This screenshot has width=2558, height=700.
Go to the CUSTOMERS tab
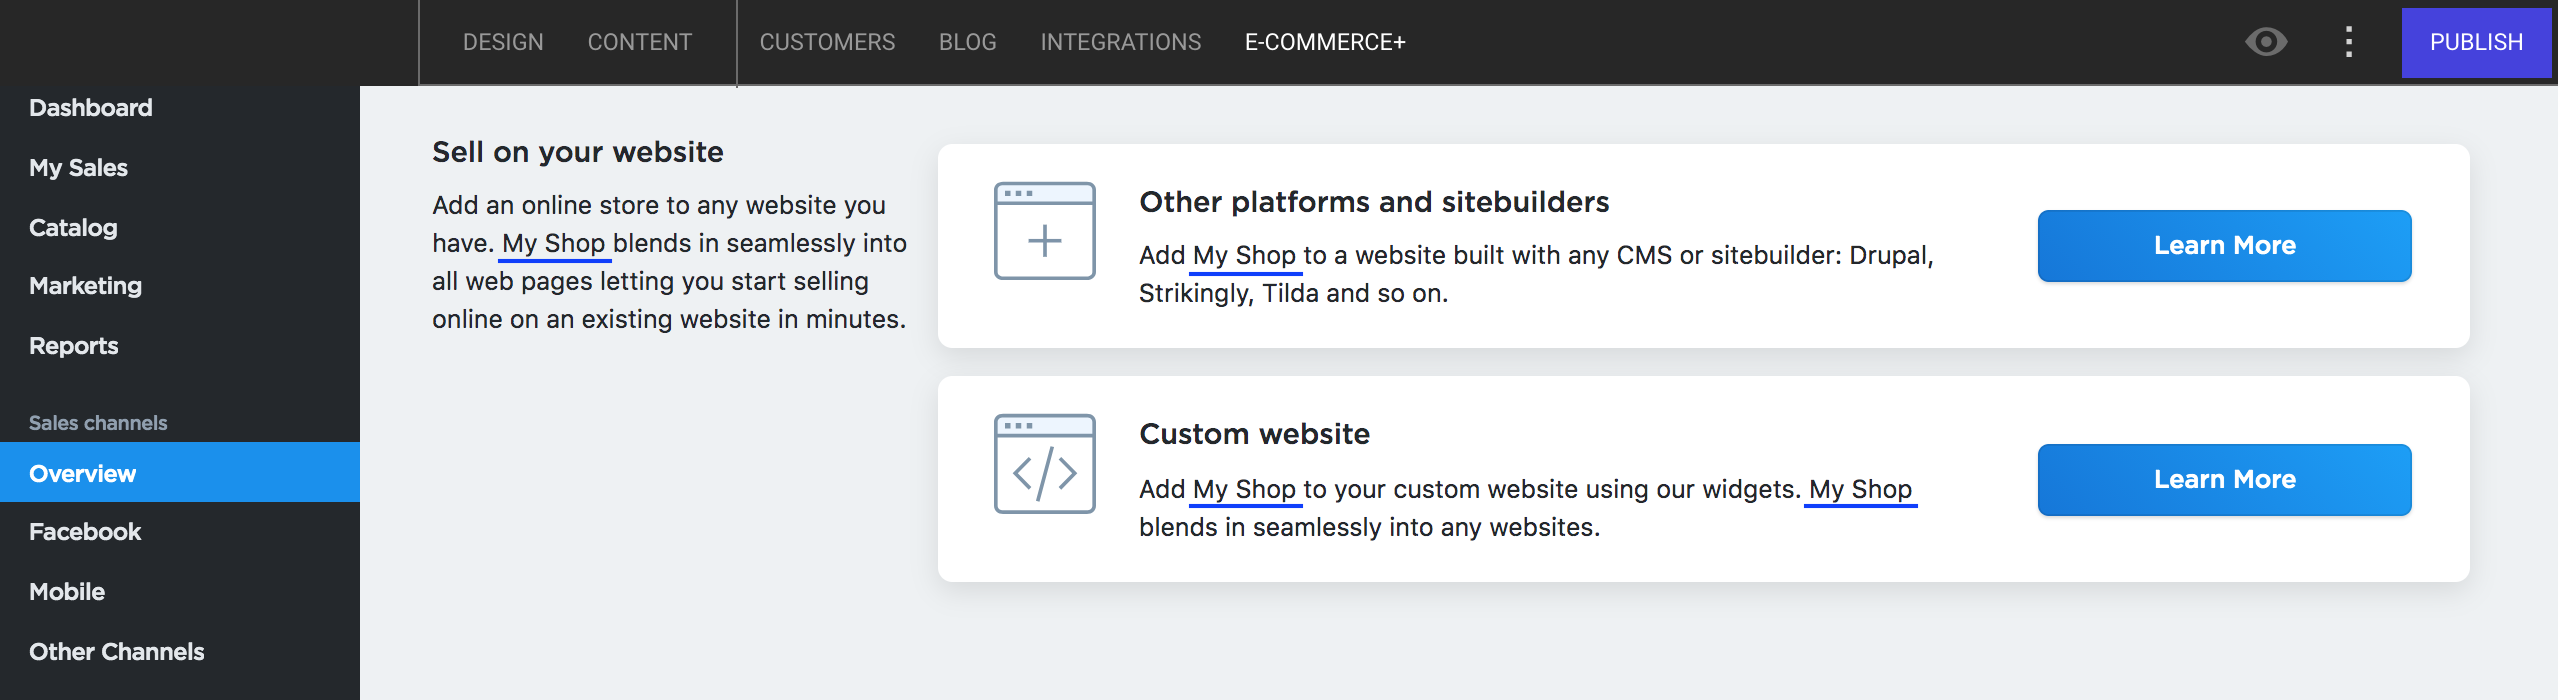point(827,42)
